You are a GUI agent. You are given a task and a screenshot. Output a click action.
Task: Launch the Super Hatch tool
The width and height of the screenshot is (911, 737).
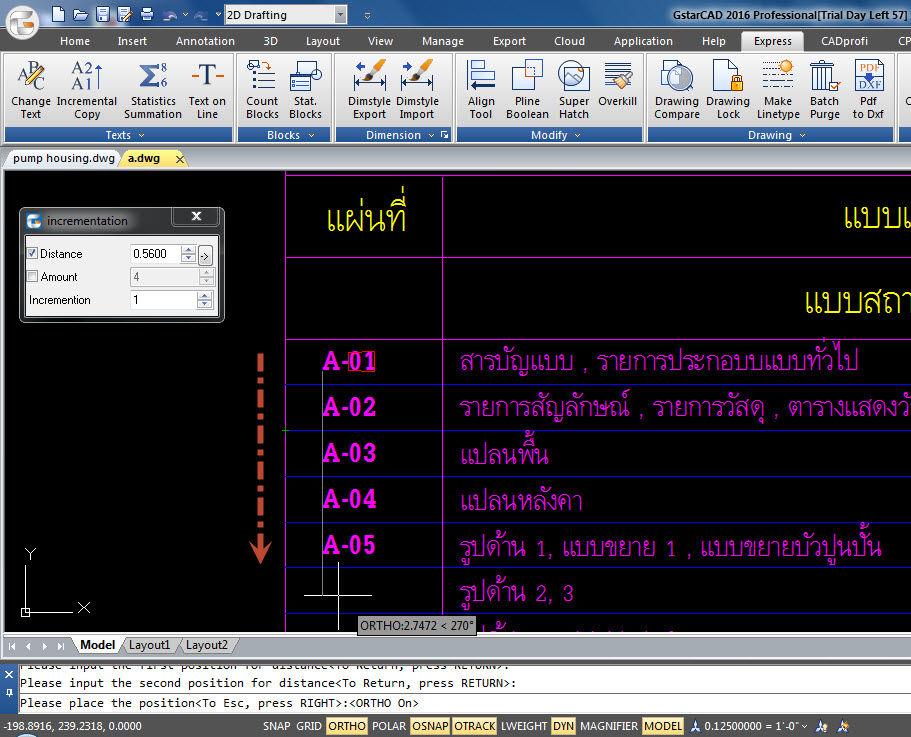pyautogui.click(x=574, y=90)
